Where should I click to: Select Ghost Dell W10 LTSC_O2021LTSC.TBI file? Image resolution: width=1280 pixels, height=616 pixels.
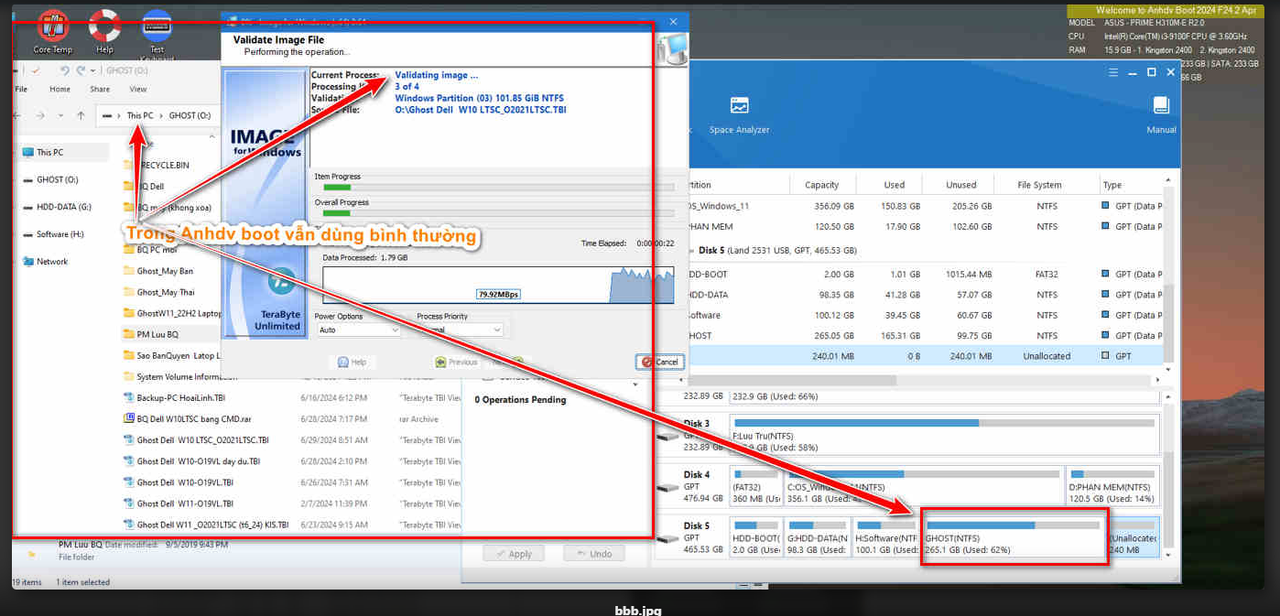pyautogui.click(x=195, y=440)
